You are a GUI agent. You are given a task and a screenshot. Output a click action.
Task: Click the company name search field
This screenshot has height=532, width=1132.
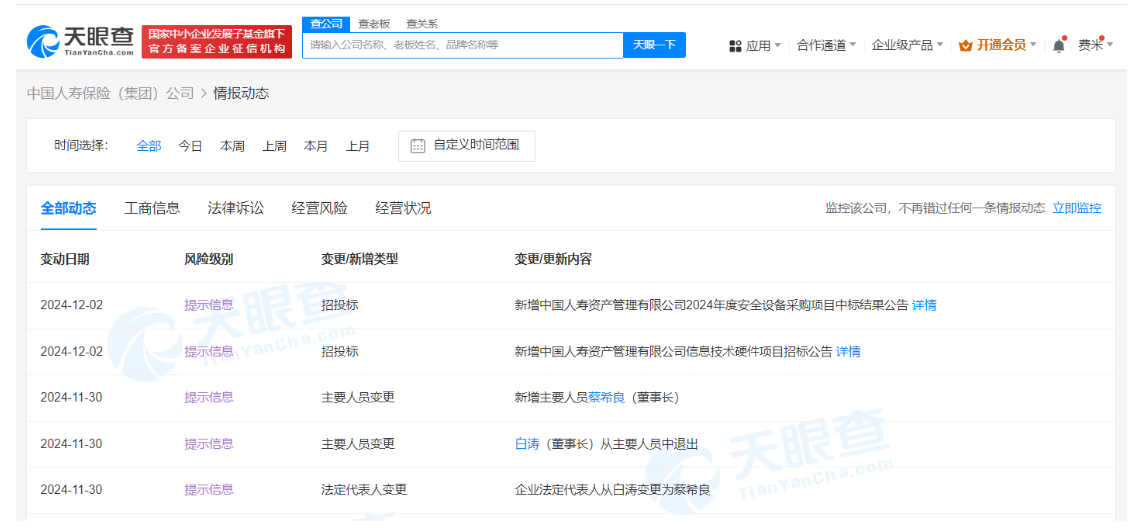pos(462,45)
